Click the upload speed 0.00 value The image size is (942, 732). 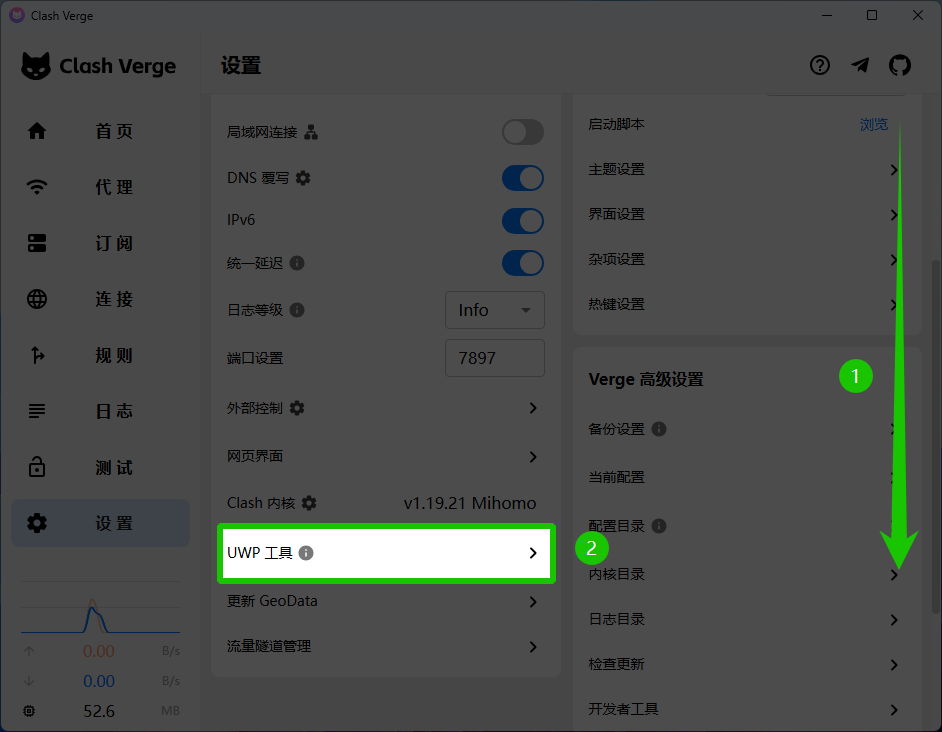[x=99, y=651]
